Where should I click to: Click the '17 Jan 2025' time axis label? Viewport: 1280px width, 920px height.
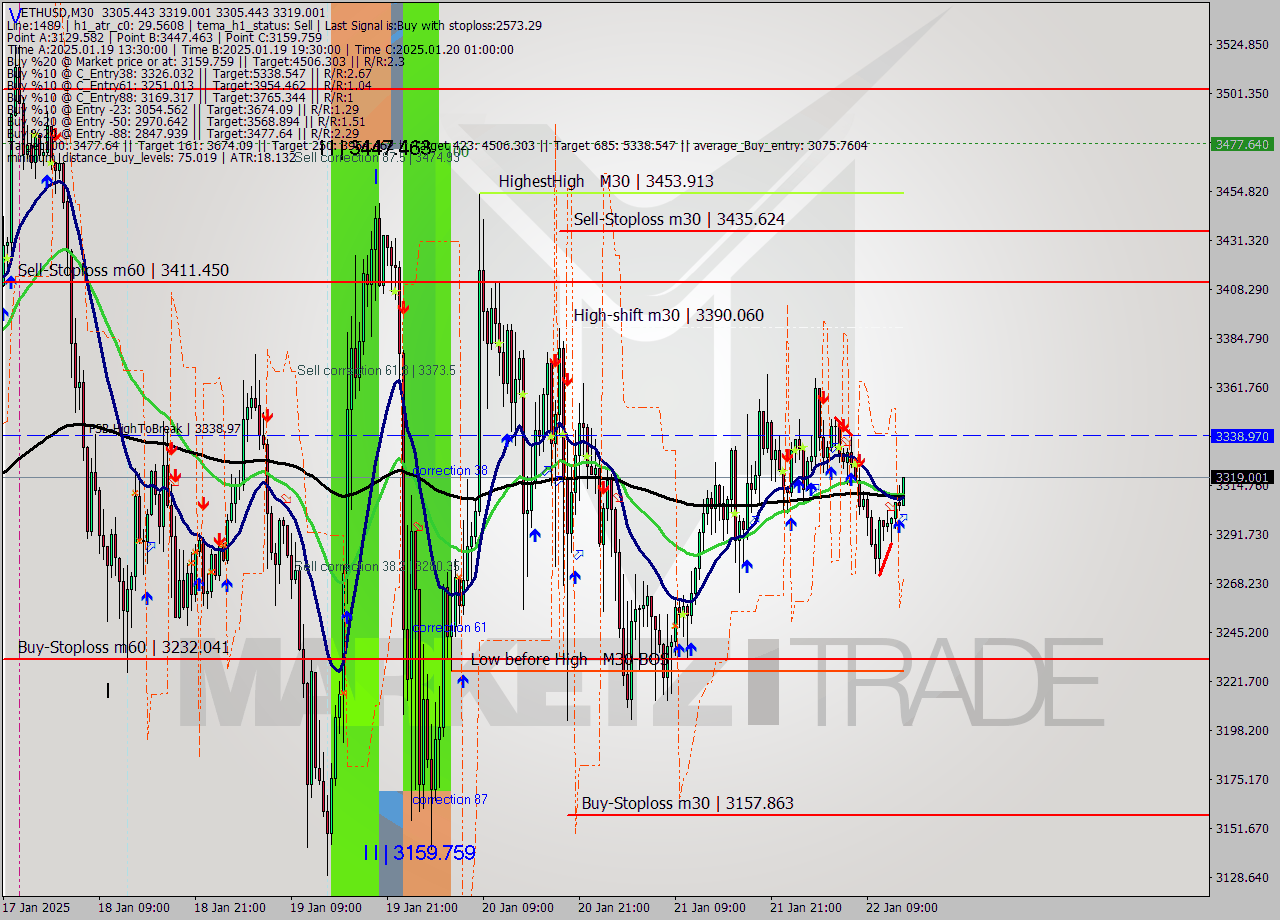coord(37,908)
